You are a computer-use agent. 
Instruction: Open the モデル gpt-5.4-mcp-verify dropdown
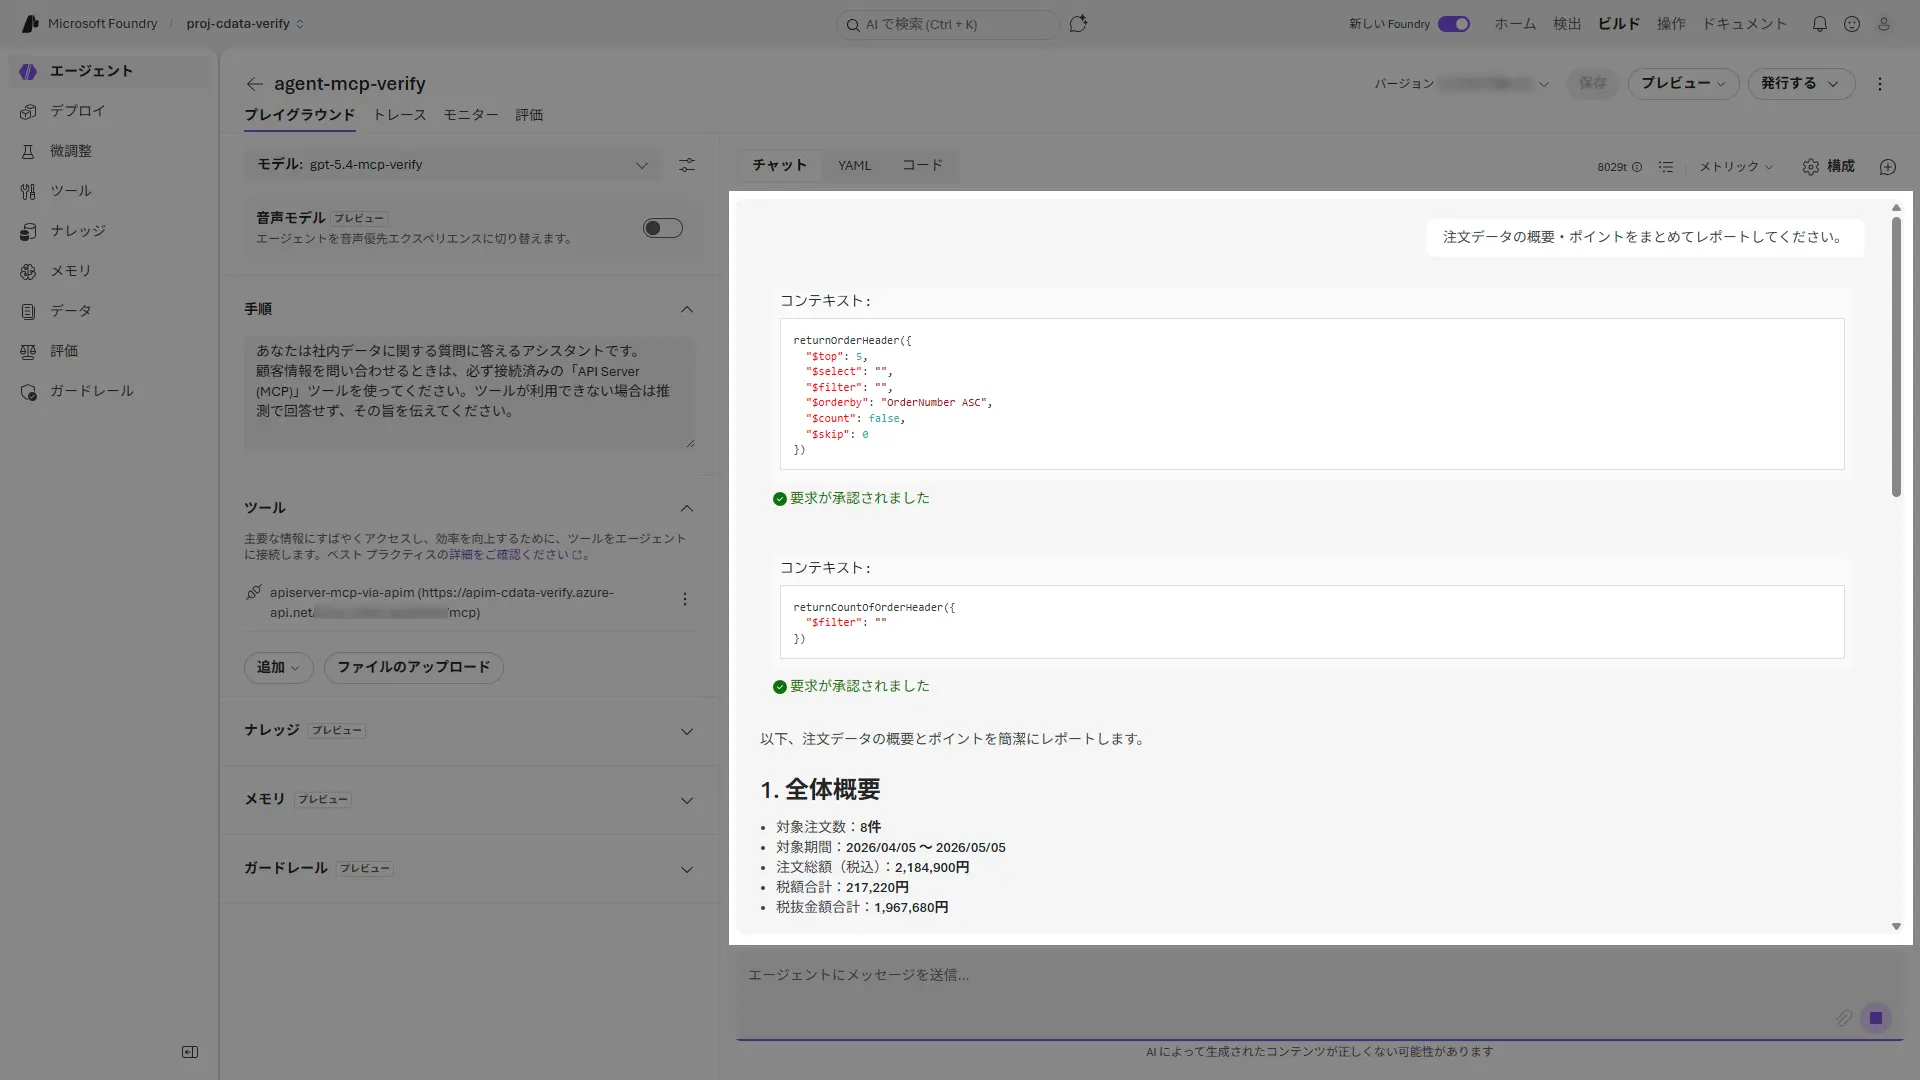click(x=453, y=165)
